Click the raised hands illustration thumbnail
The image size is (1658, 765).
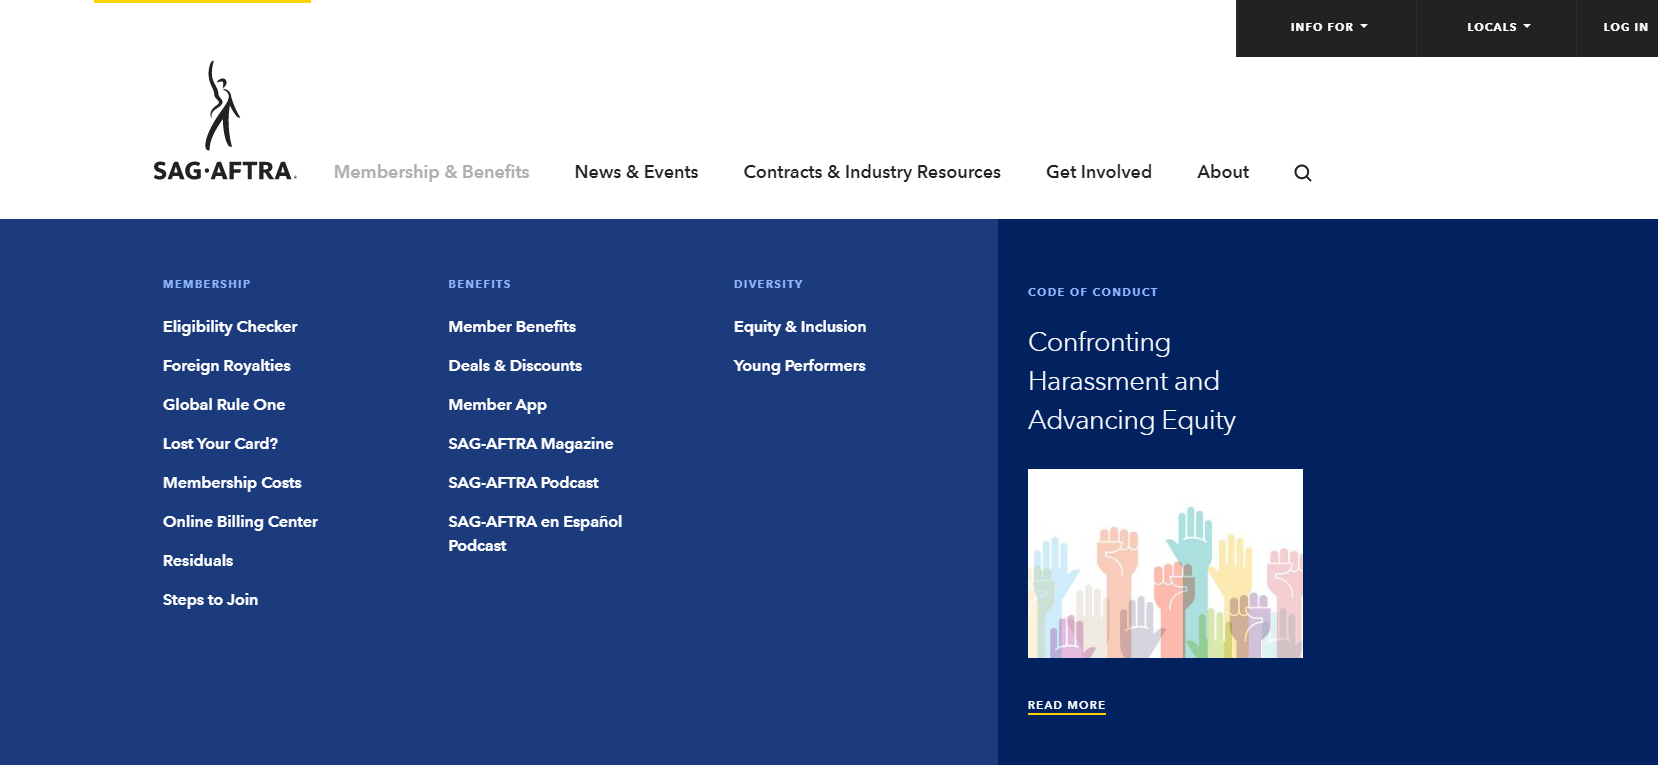click(x=1165, y=563)
